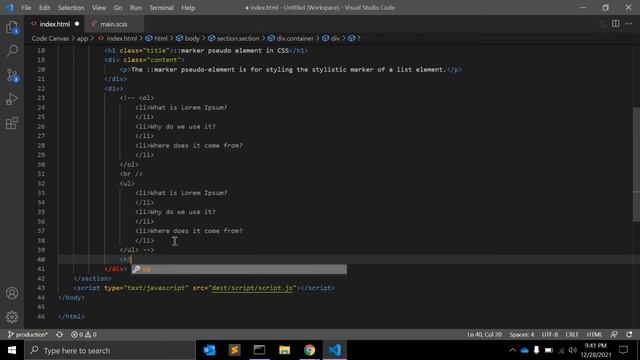Change the UTF-8 file encoding
Screen dimensions: 640x360
(550, 334)
